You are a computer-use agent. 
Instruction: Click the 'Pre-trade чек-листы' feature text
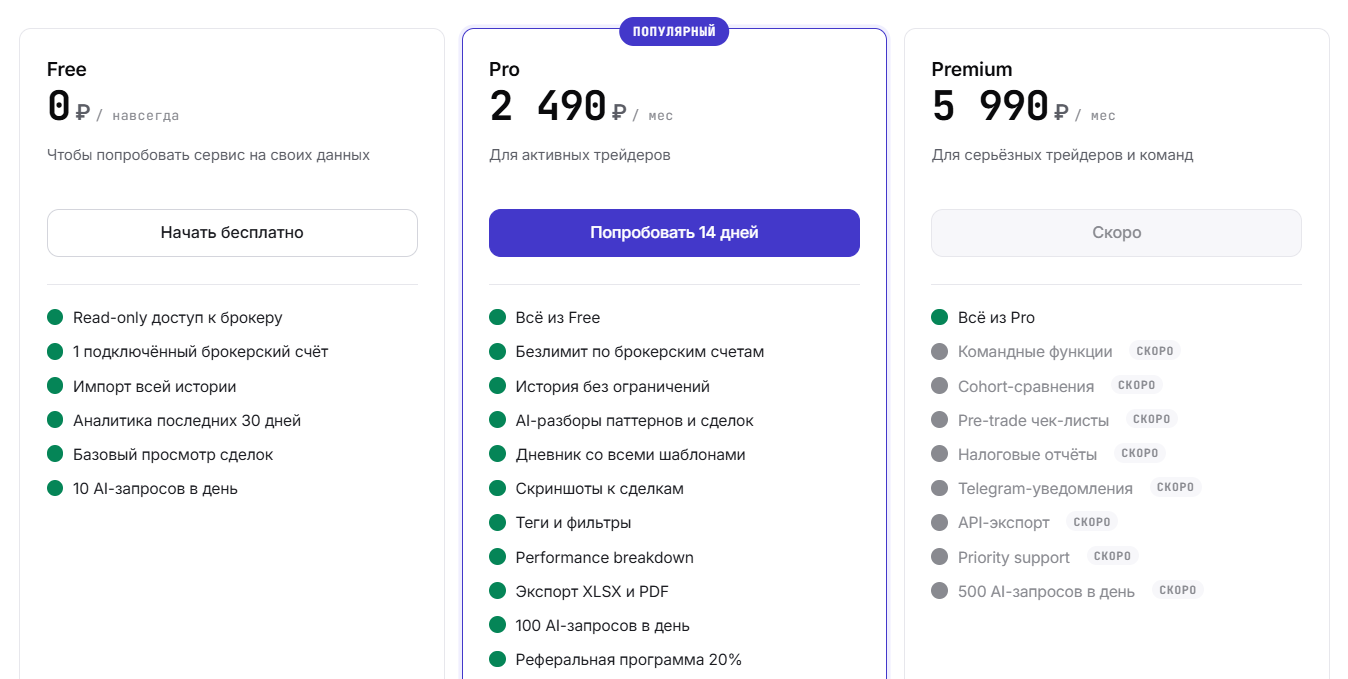[x=1034, y=421]
